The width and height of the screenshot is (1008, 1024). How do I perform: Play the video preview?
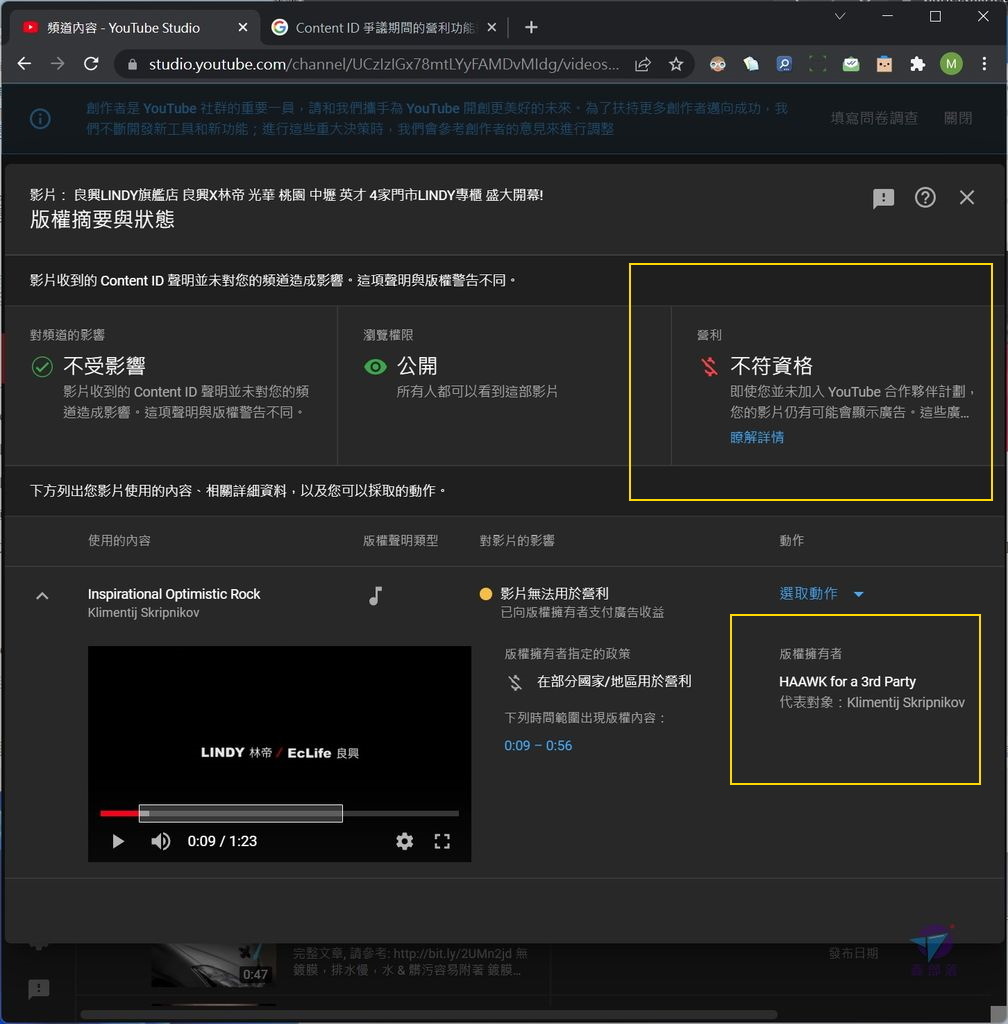tap(118, 841)
